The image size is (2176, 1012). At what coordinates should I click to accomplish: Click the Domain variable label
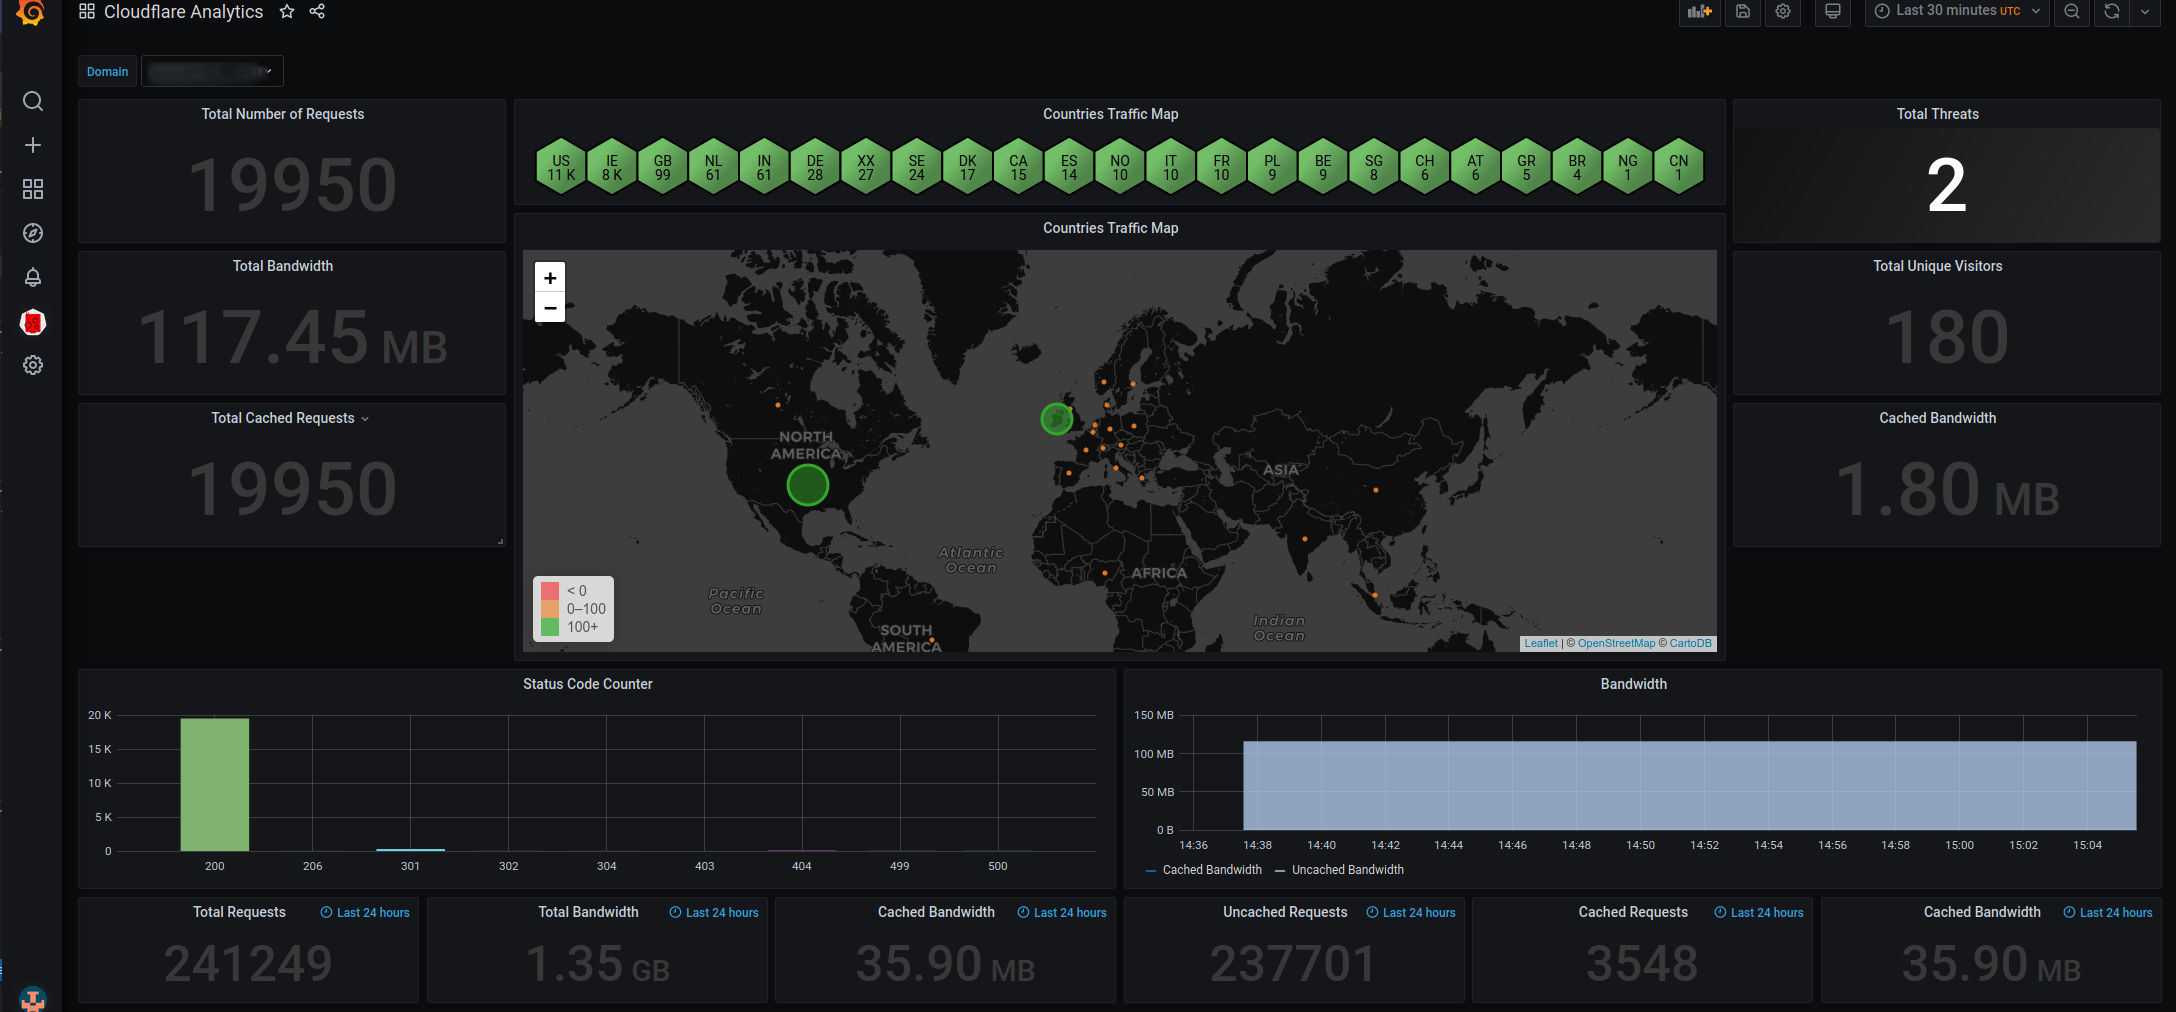pyautogui.click(x=108, y=71)
